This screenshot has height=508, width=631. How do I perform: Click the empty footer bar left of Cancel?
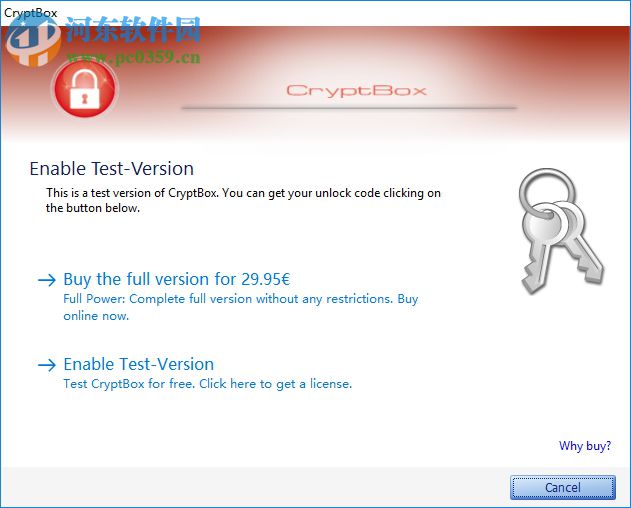point(250,487)
